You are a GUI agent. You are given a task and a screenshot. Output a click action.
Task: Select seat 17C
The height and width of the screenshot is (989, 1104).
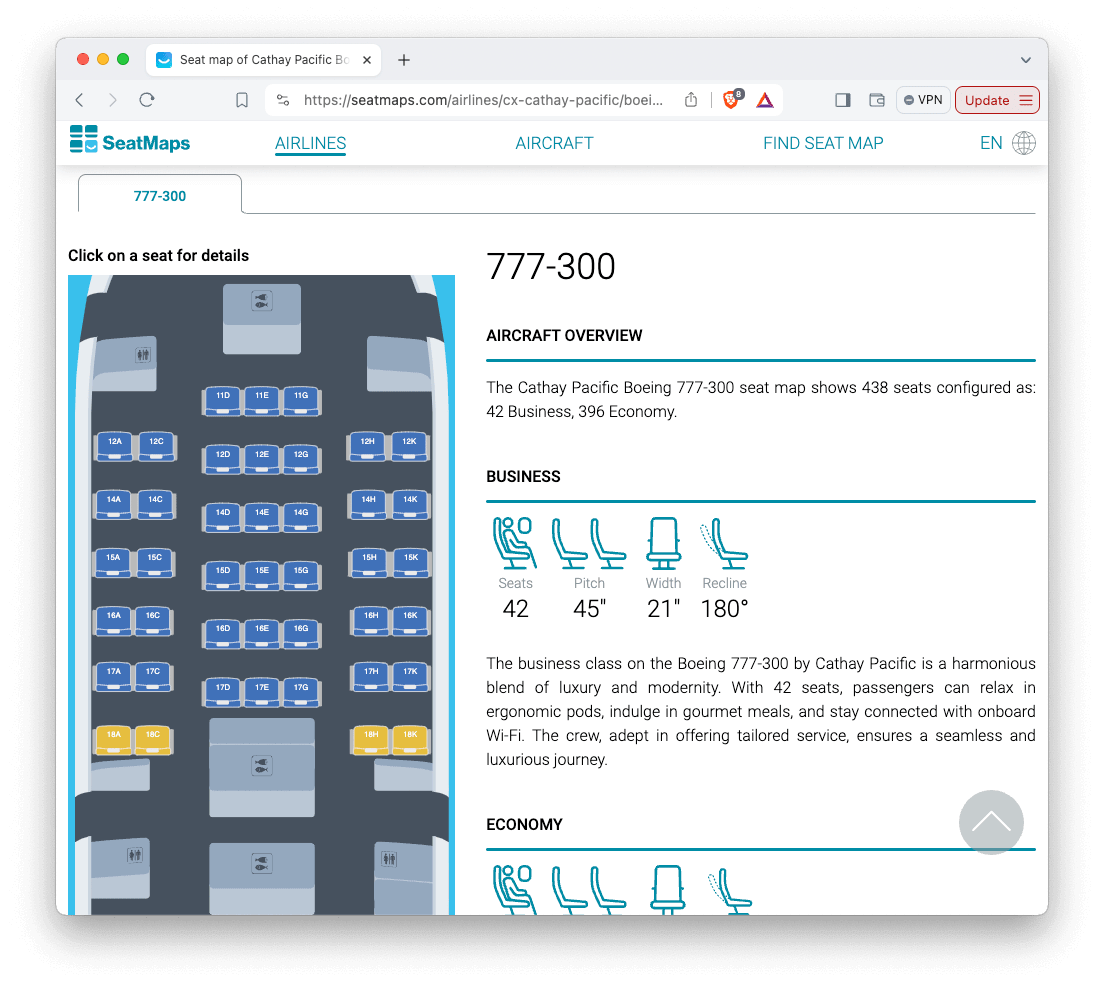tap(153, 677)
